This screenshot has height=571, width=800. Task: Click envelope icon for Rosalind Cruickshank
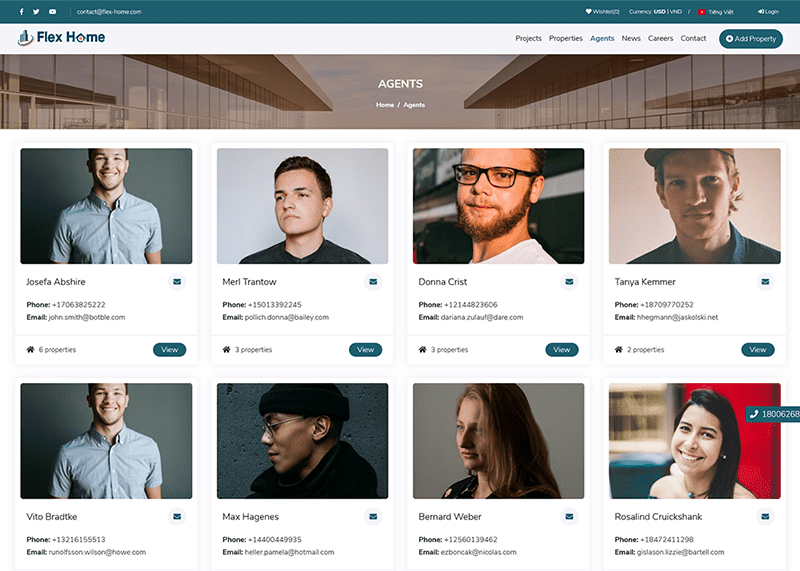tap(765, 517)
